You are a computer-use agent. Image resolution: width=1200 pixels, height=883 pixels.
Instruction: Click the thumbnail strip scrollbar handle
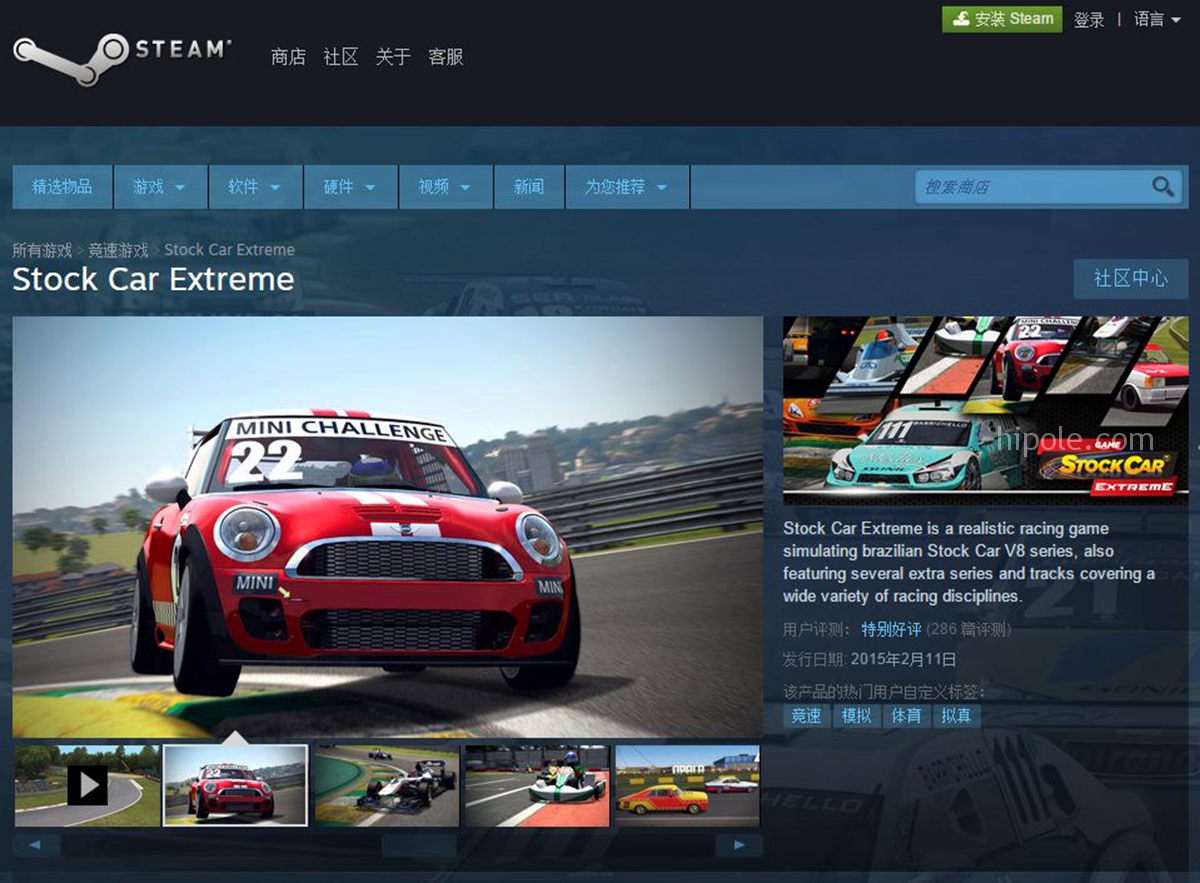pyautogui.click(x=419, y=845)
